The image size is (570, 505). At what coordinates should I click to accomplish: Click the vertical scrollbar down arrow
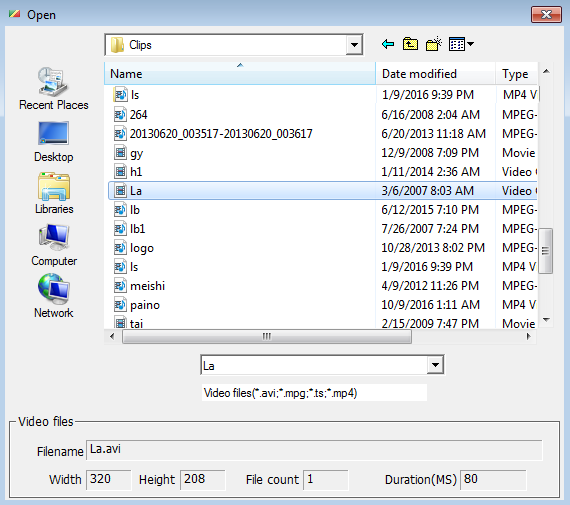(546, 320)
